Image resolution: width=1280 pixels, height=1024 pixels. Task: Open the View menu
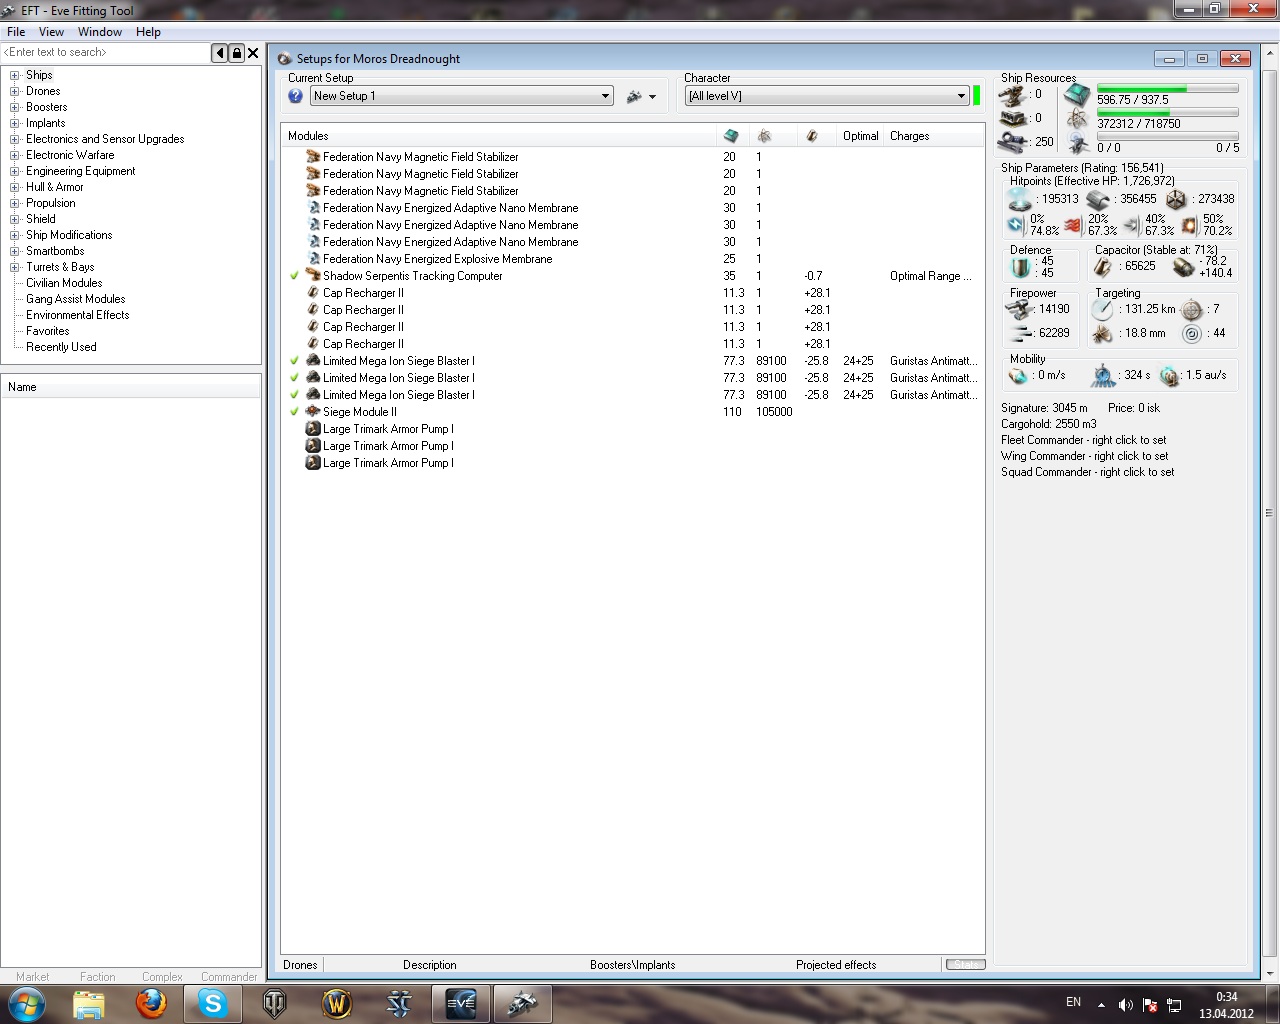pos(51,32)
